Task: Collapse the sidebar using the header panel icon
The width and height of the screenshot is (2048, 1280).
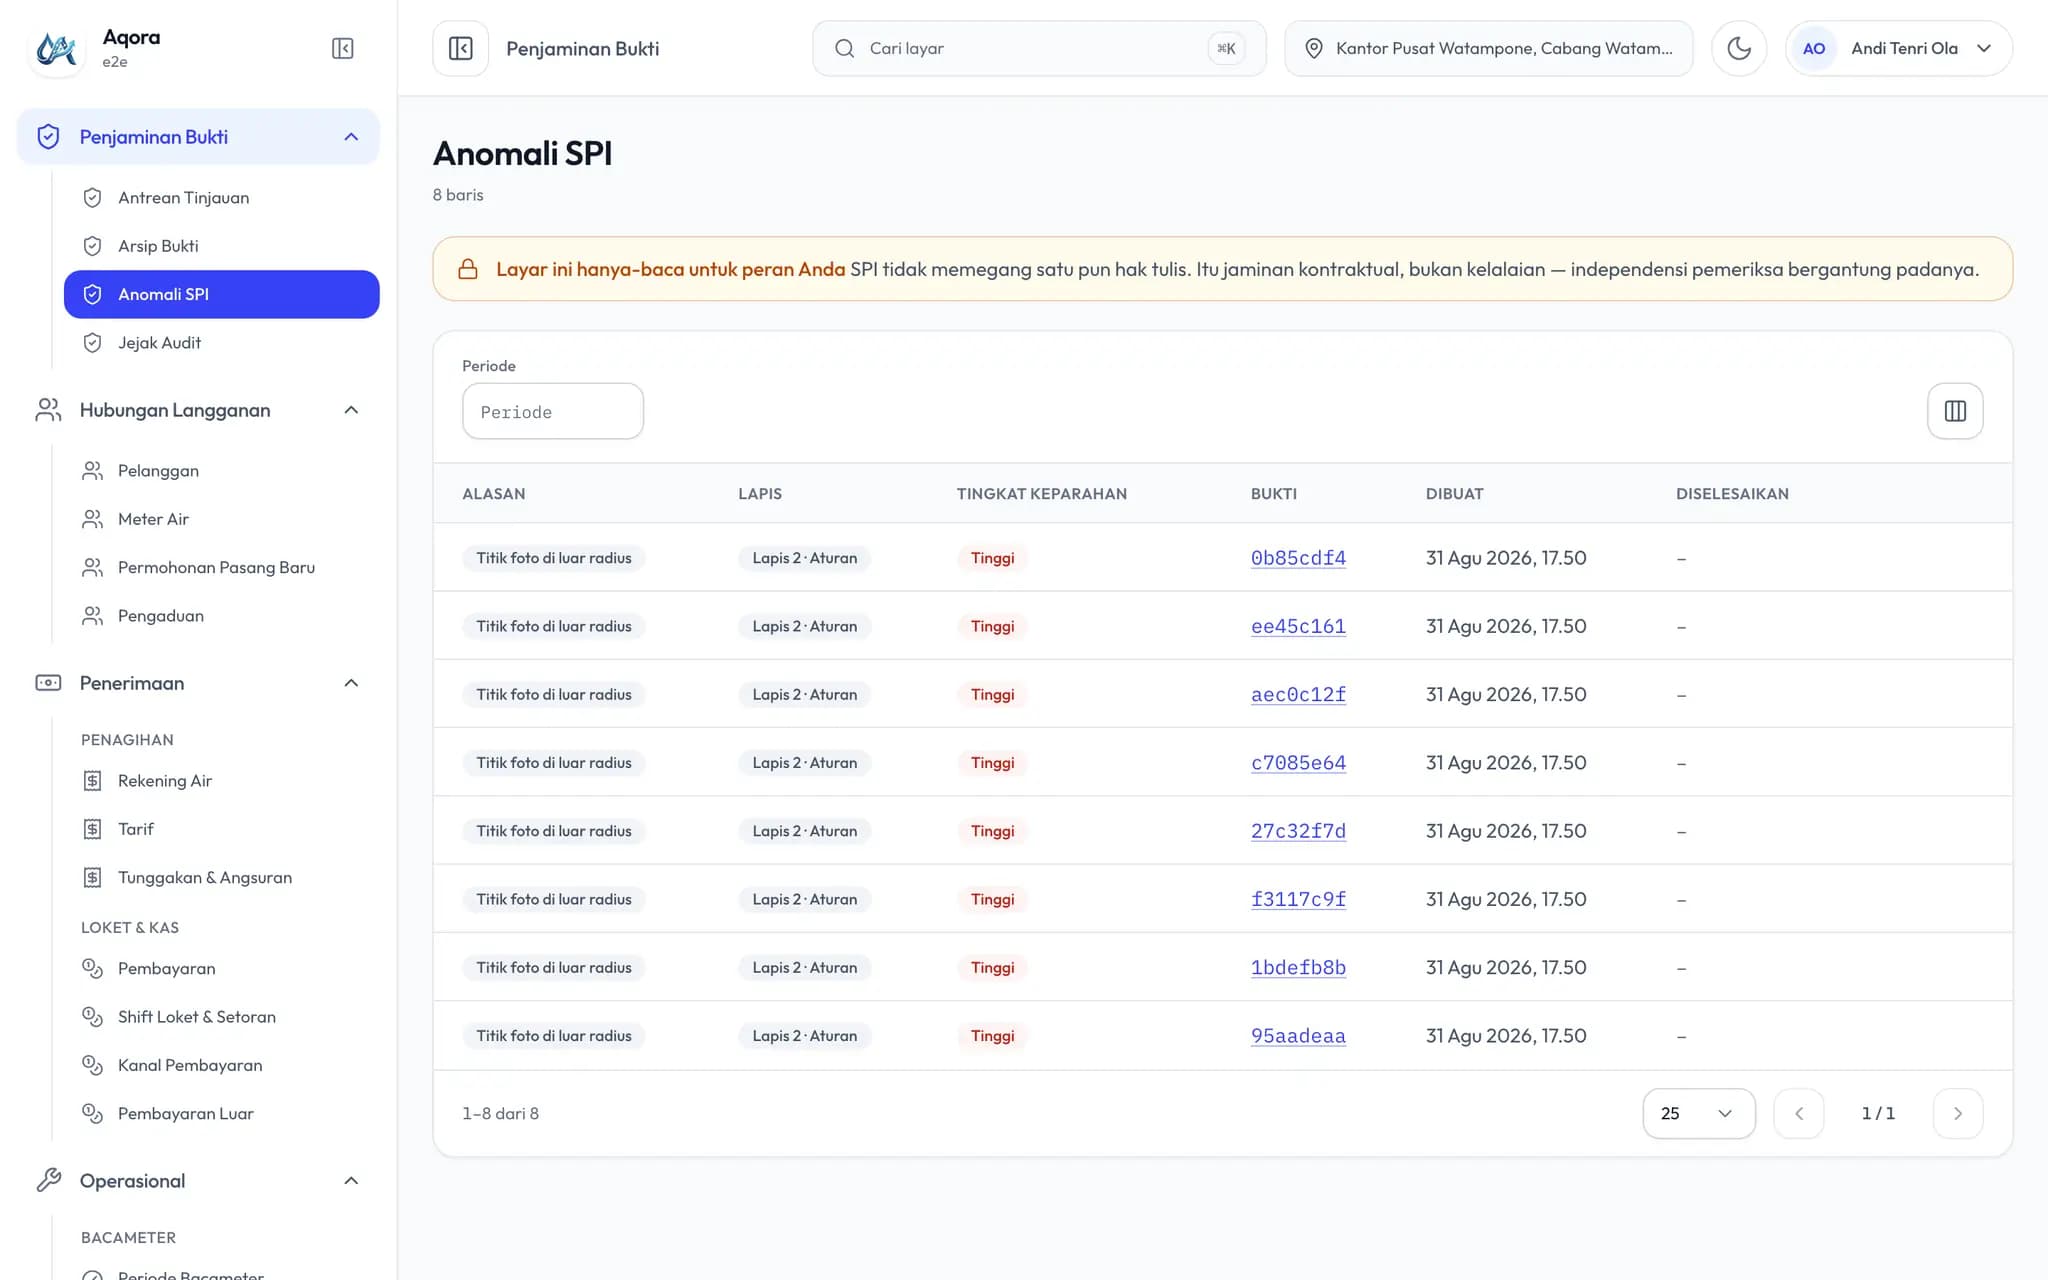Action: pyautogui.click(x=342, y=48)
